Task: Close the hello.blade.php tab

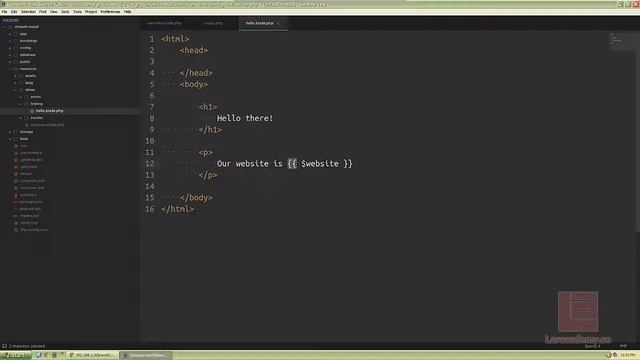Action: point(278,23)
